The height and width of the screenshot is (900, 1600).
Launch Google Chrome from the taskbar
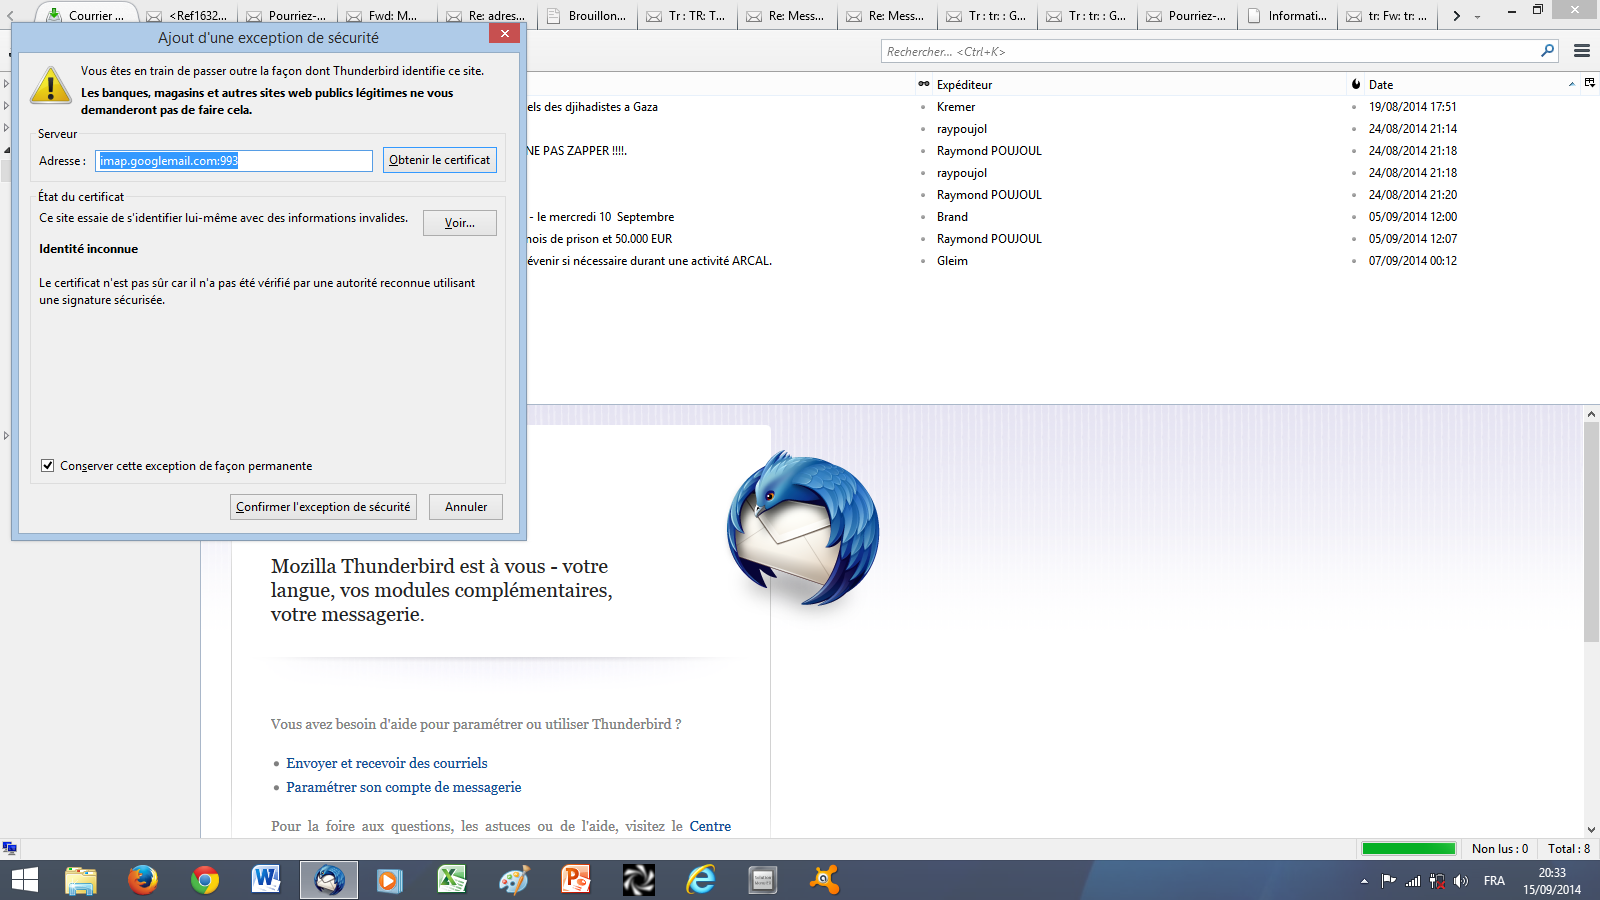point(205,880)
